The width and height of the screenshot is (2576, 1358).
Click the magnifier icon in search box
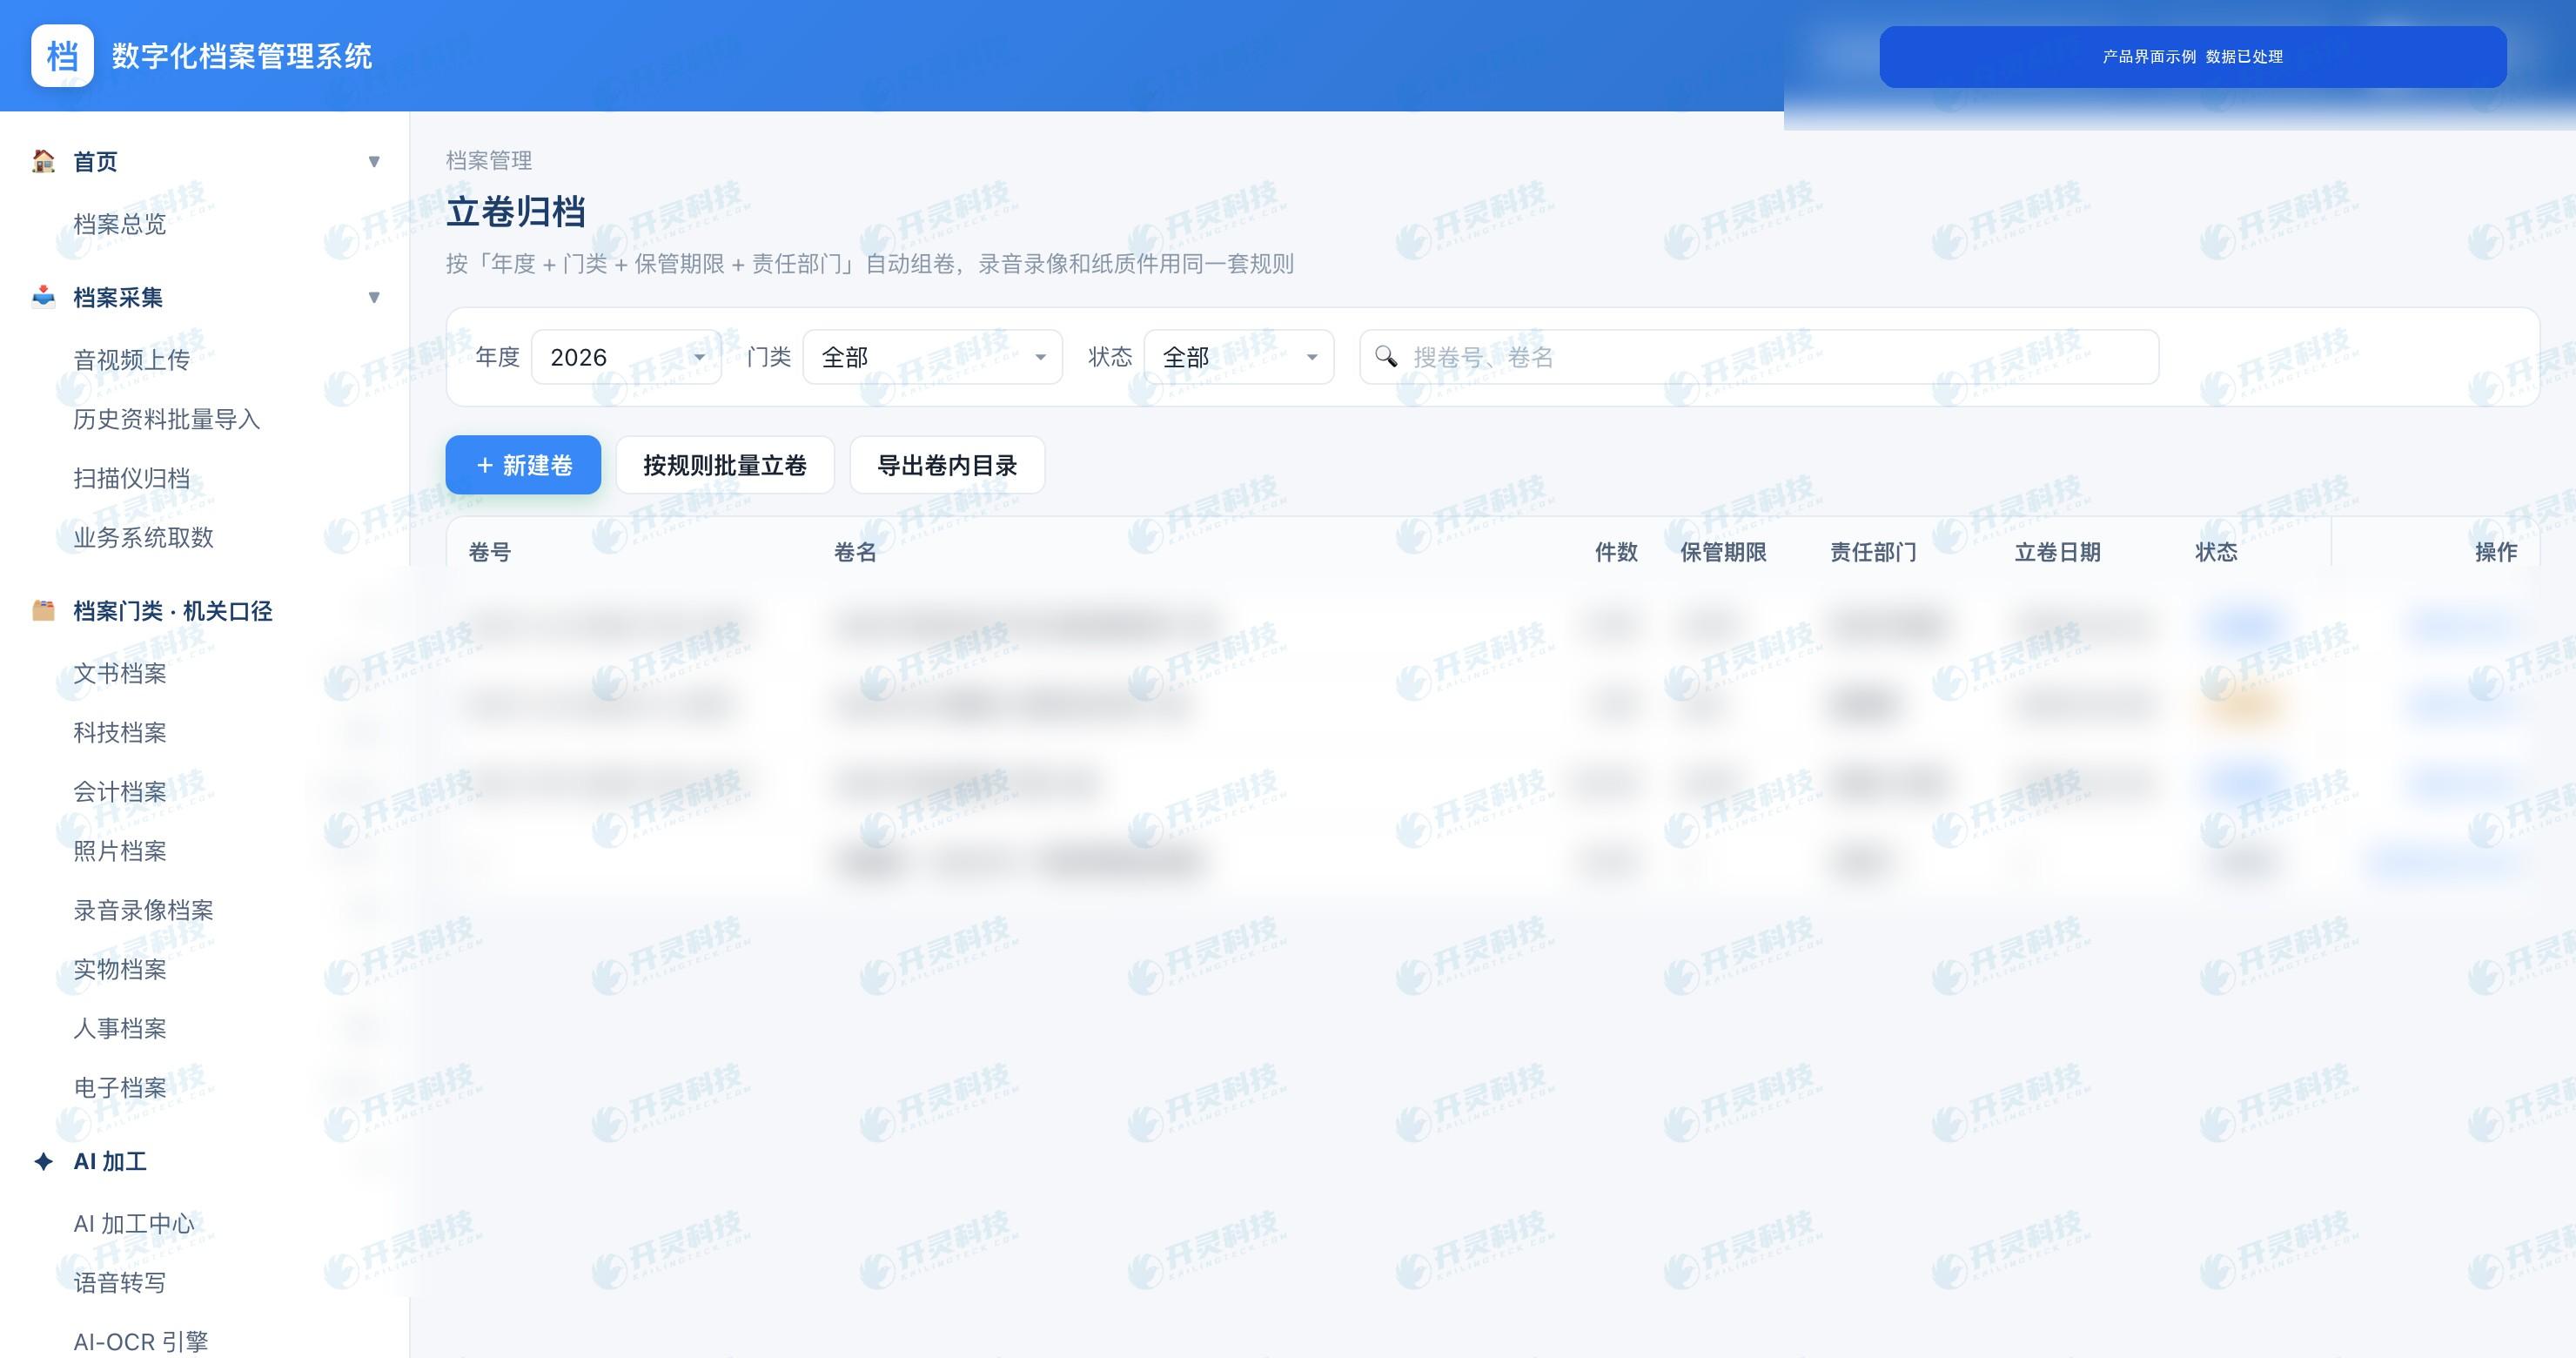coord(1386,357)
